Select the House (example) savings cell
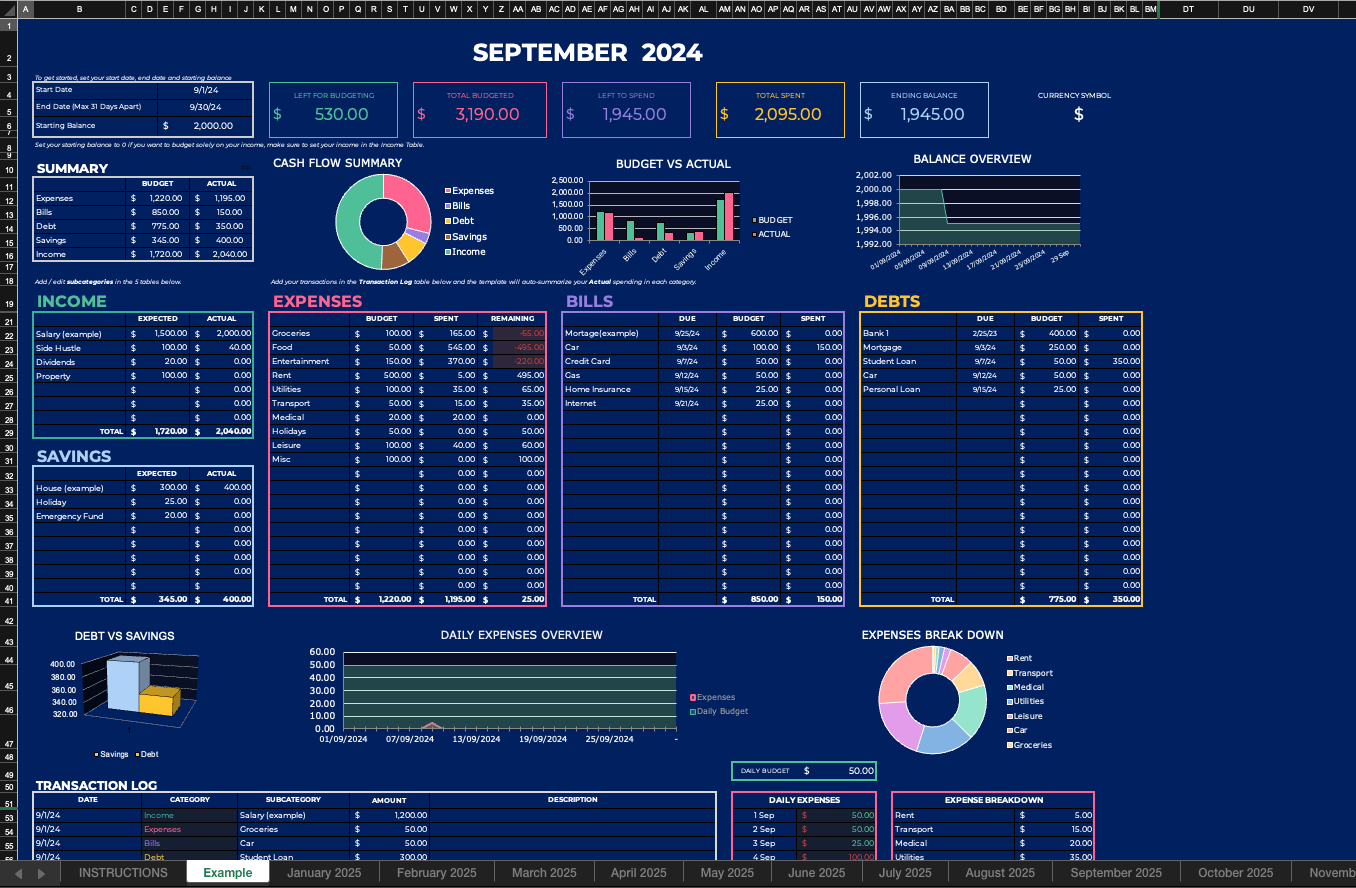Viewport: 1356px width, 888px height. pyautogui.click(x=80, y=488)
